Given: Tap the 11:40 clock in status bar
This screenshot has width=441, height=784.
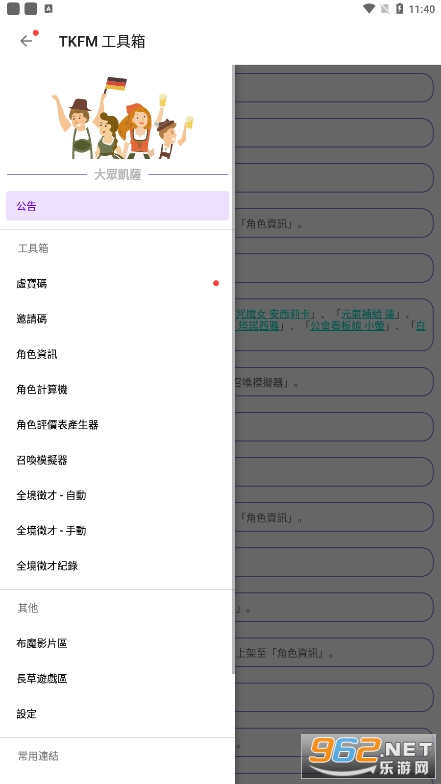Looking at the screenshot, I should click(x=422, y=9).
